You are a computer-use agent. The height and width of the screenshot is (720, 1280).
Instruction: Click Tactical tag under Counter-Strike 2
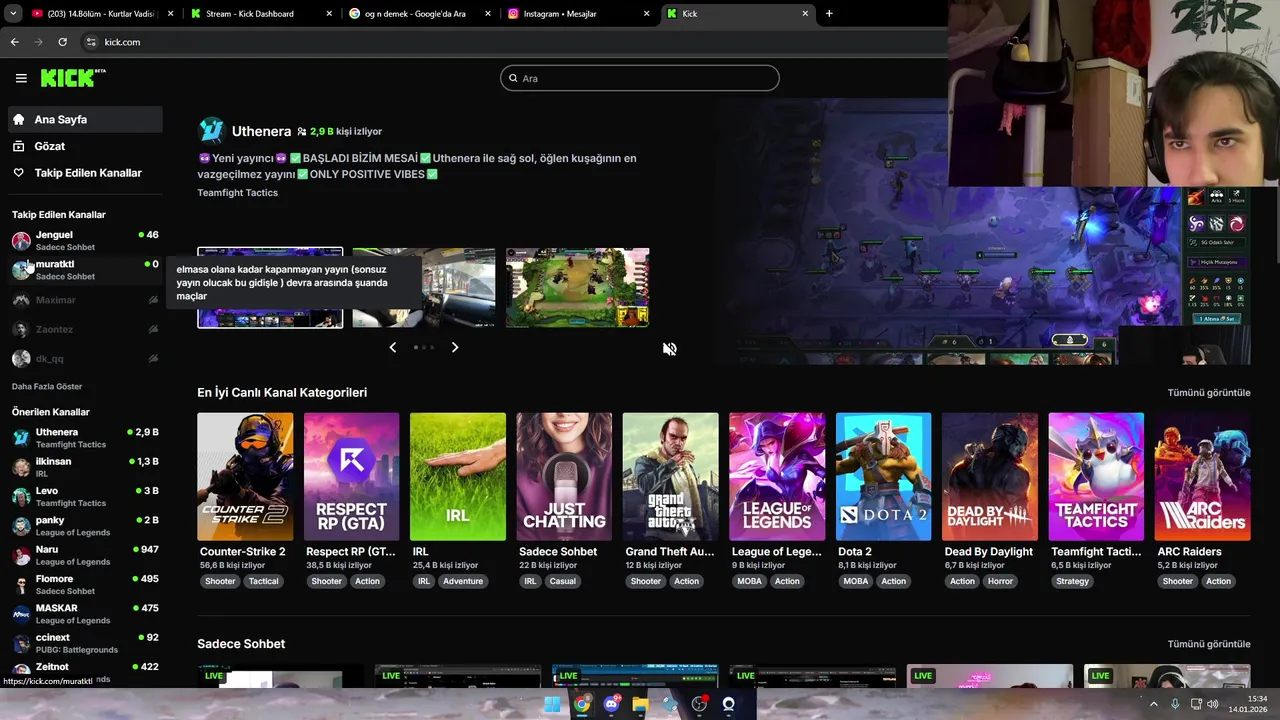click(x=264, y=581)
